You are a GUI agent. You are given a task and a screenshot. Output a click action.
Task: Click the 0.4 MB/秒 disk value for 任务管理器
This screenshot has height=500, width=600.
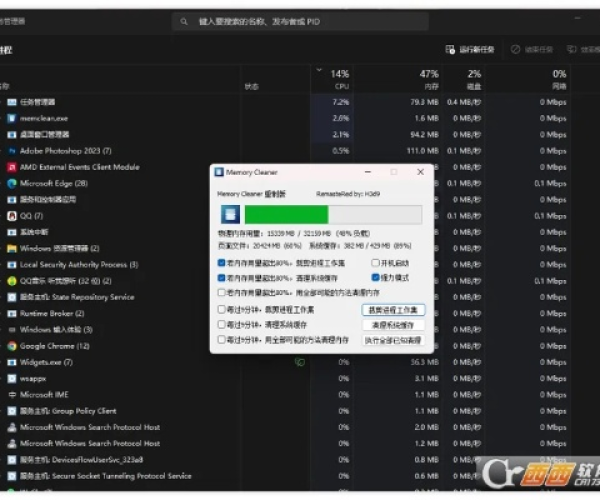[464, 102]
